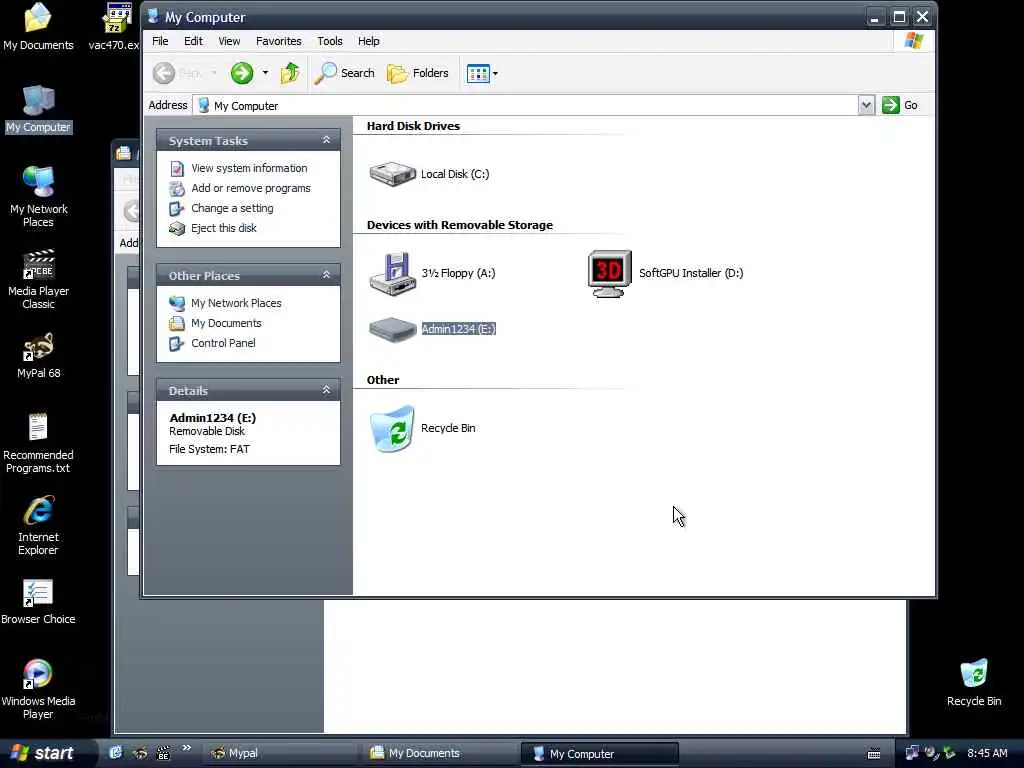Screen dimensions: 1024x768
Task: Click the My Computer title bar icon
Action: pyautogui.click(x=153, y=16)
